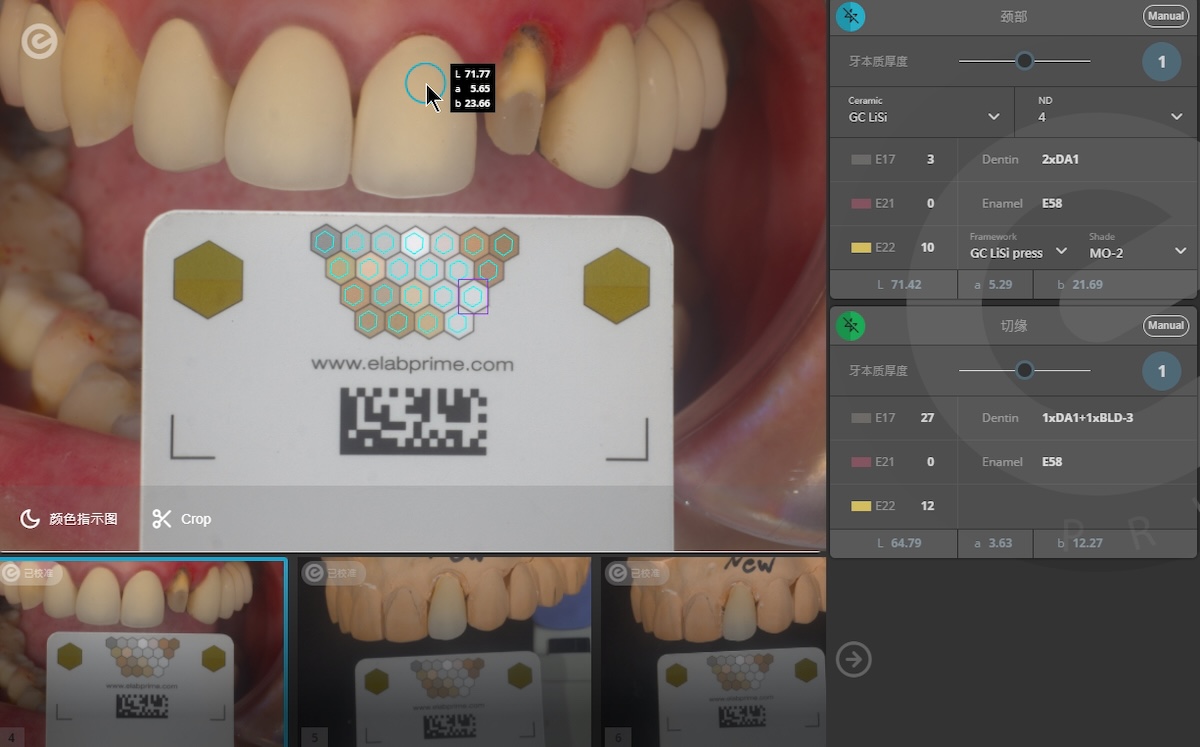Select the 切缘 panel header

click(x=1013, y=326)
